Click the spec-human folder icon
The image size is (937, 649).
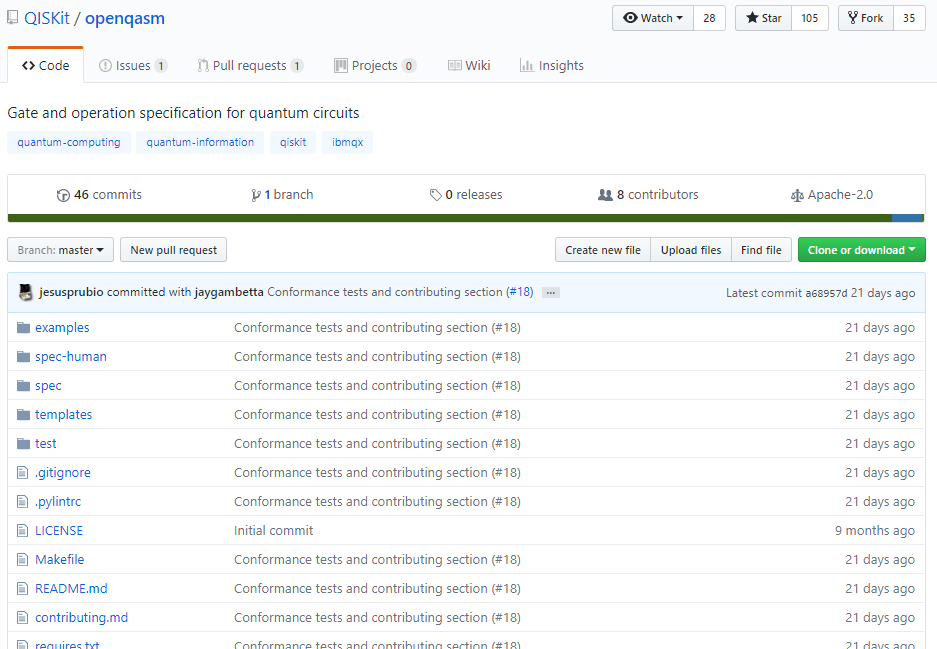[x=23, y=357]
